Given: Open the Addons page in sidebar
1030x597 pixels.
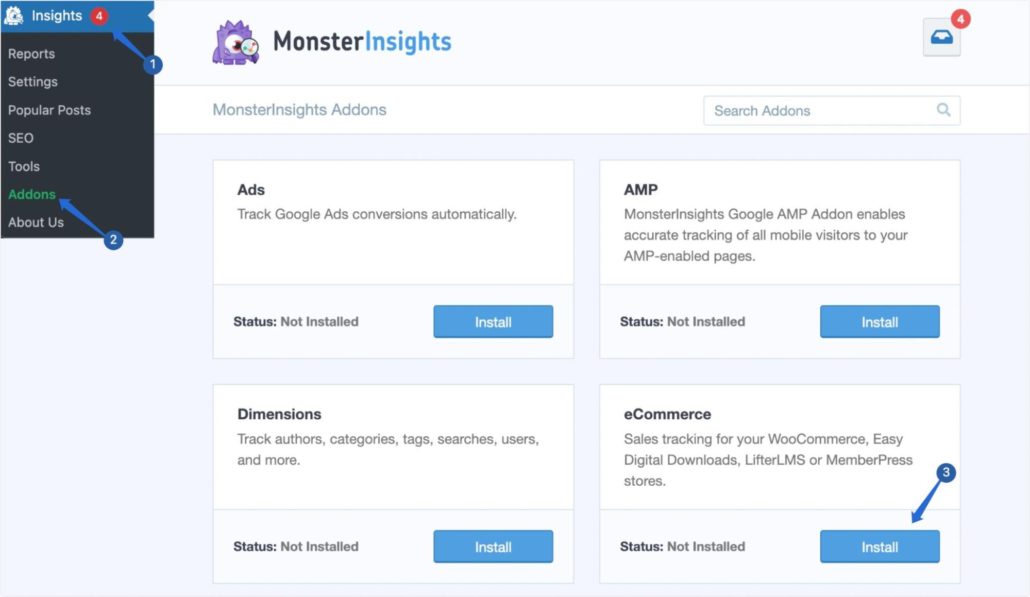Looking at the screenshot, I should (x=32, y=194).
